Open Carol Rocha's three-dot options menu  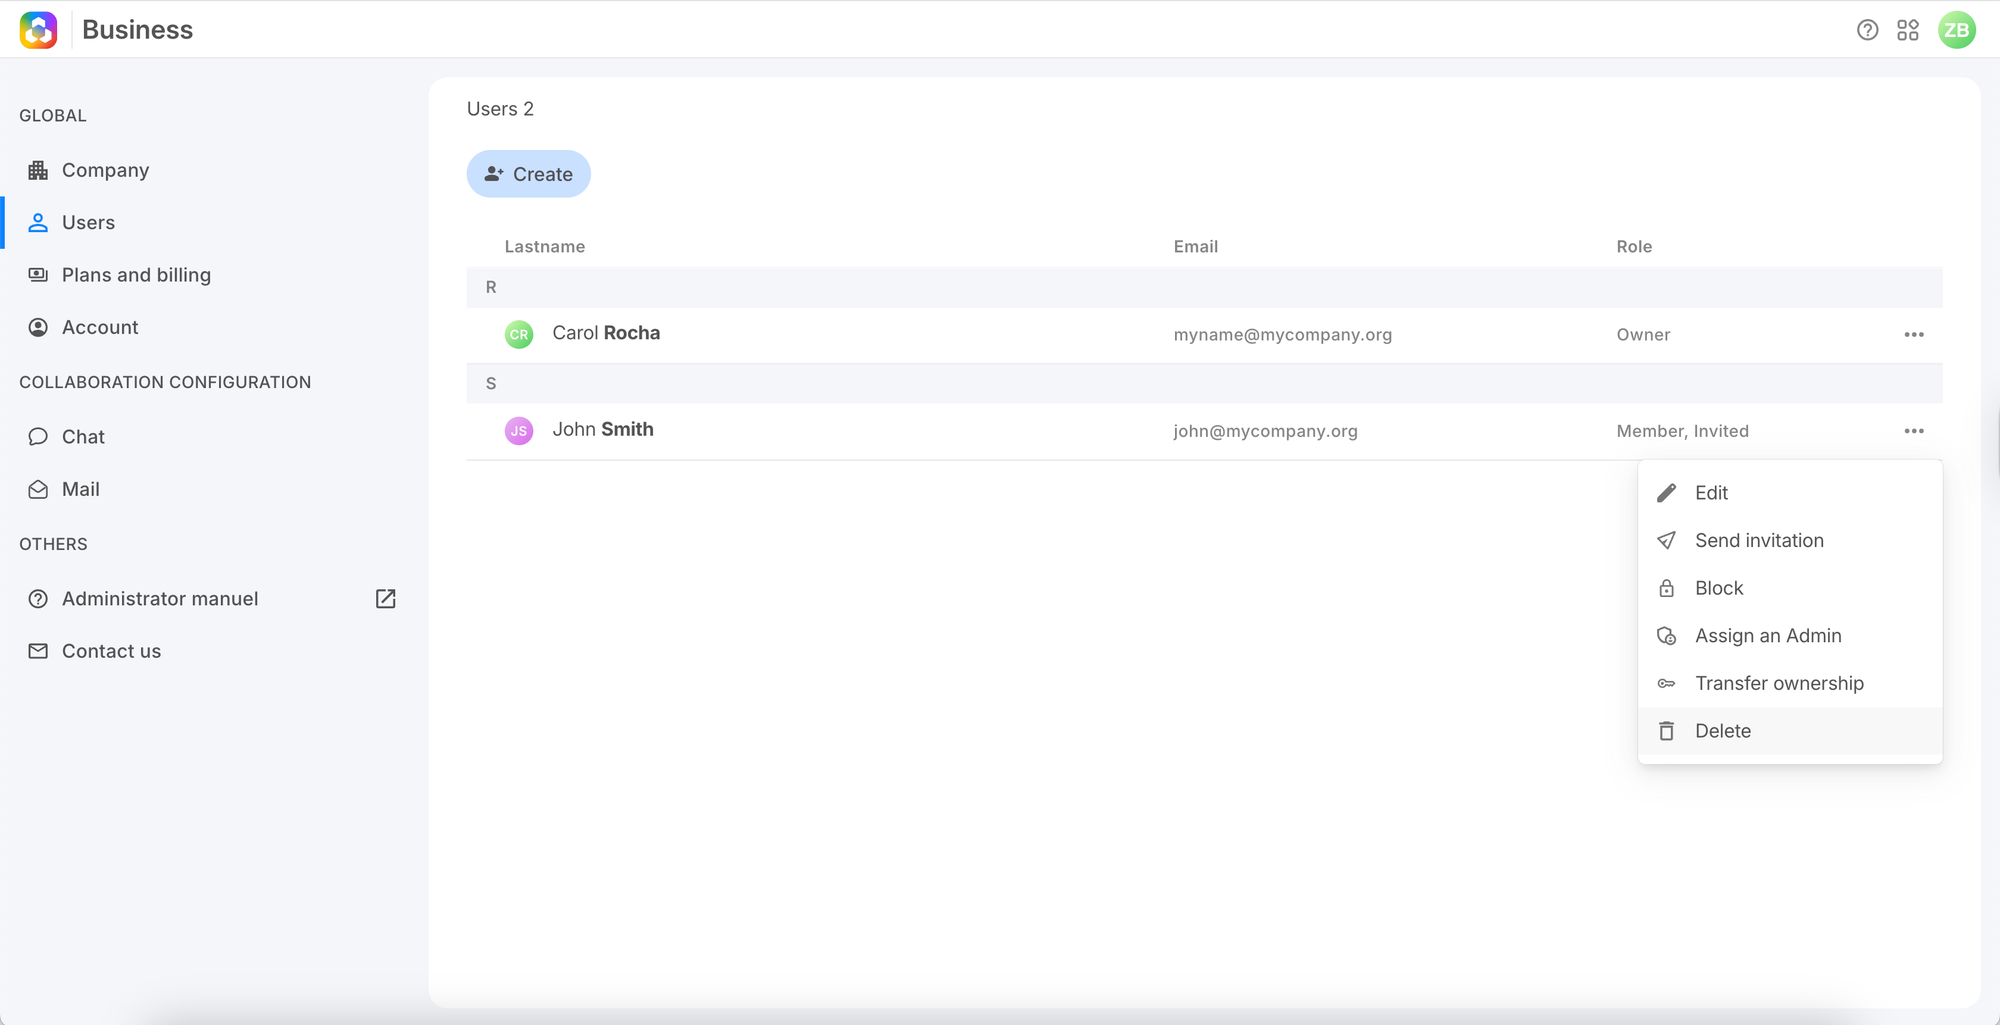(x=1914, y=335)
